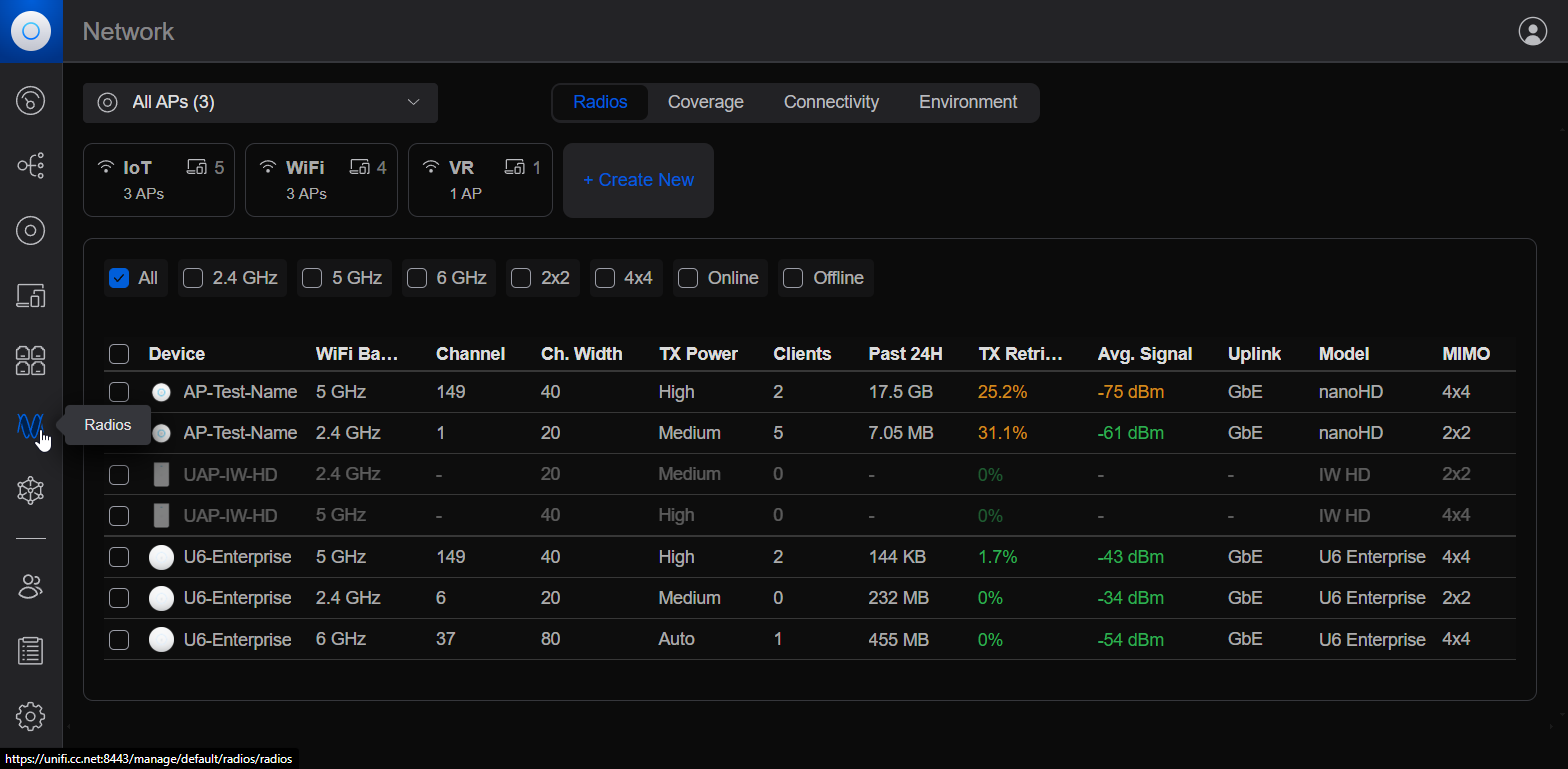Click the Create New button
The width and height of the screenshot is (1568, 769).
click(638, 180)
